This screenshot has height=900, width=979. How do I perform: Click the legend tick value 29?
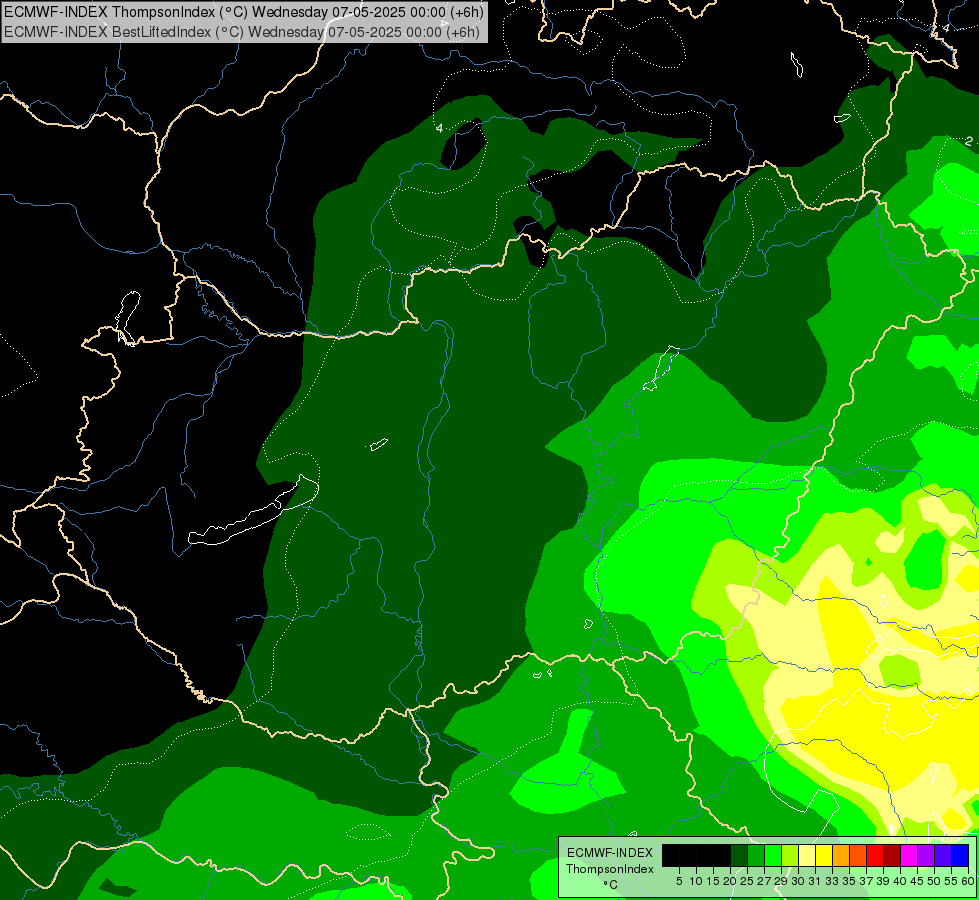pyautogui.click(x=781, y=881)
